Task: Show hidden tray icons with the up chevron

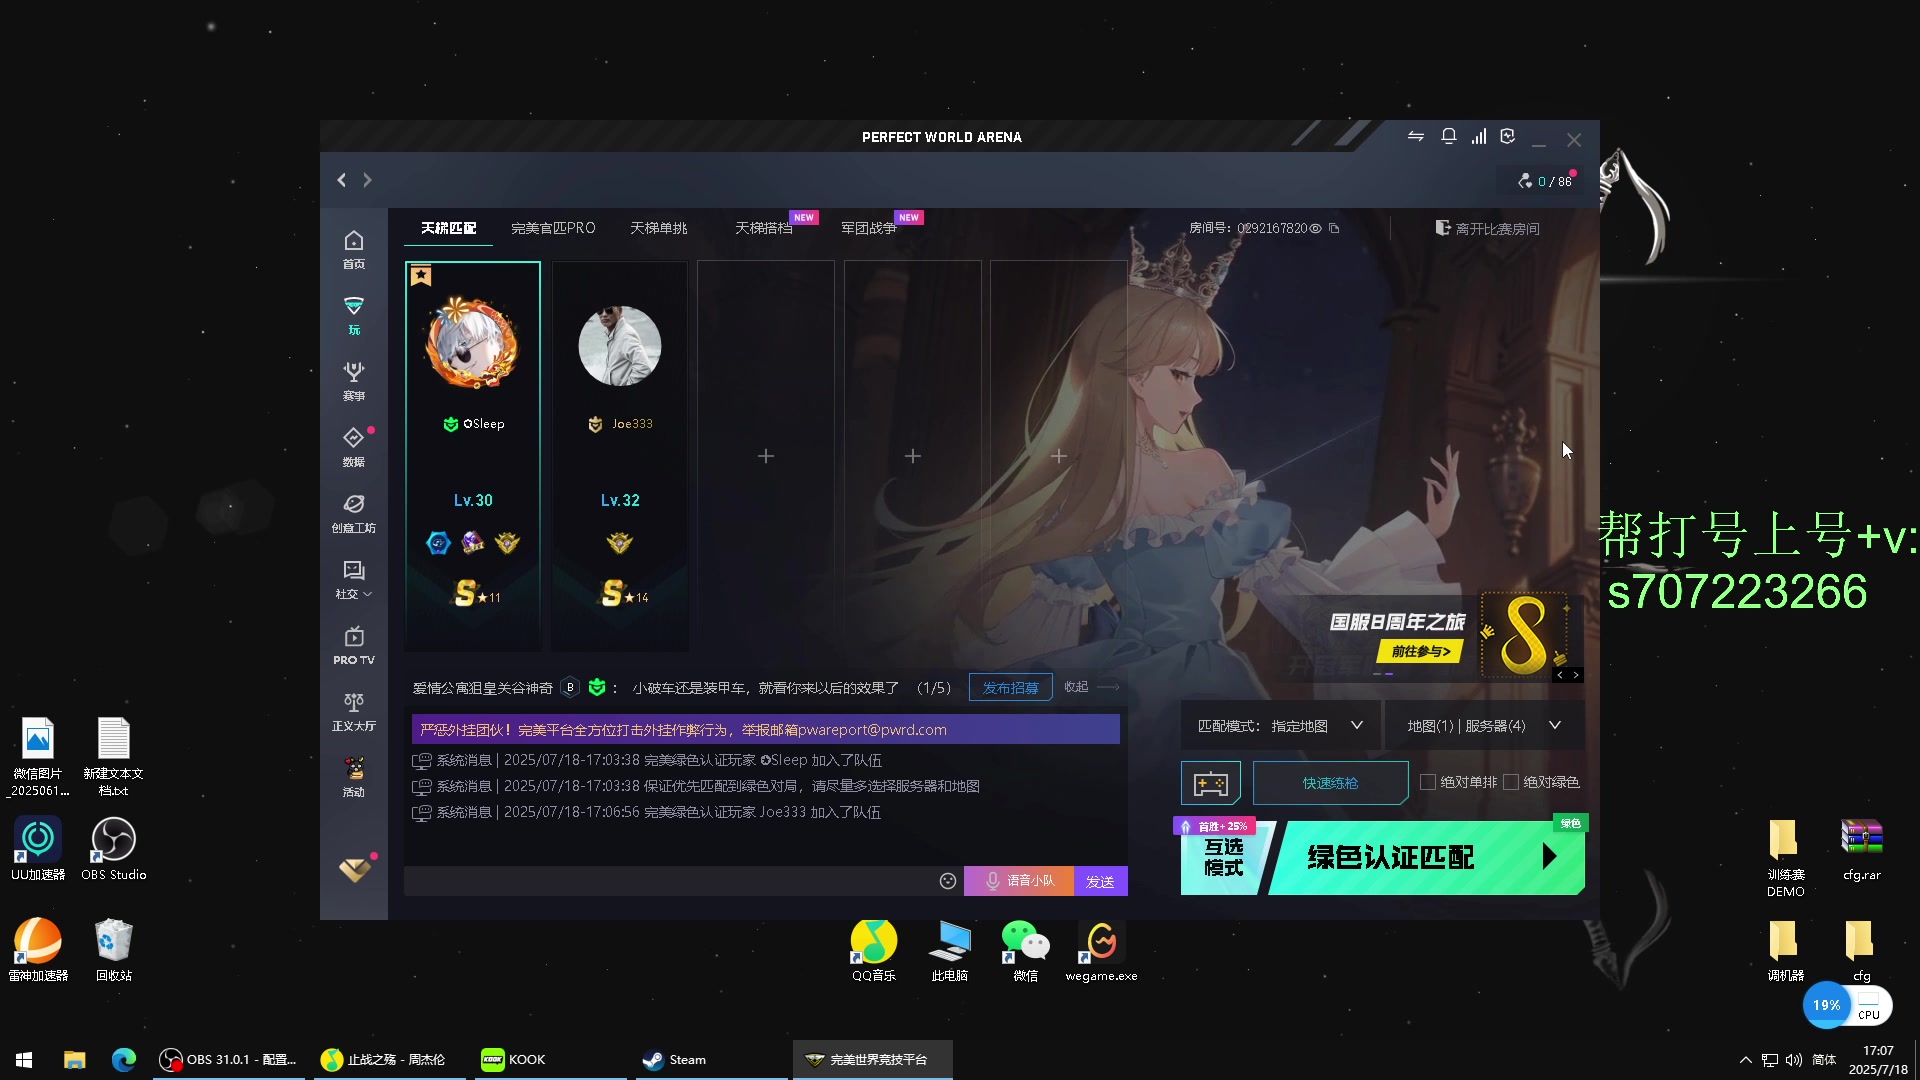Action: (x=1746, y=1060)
